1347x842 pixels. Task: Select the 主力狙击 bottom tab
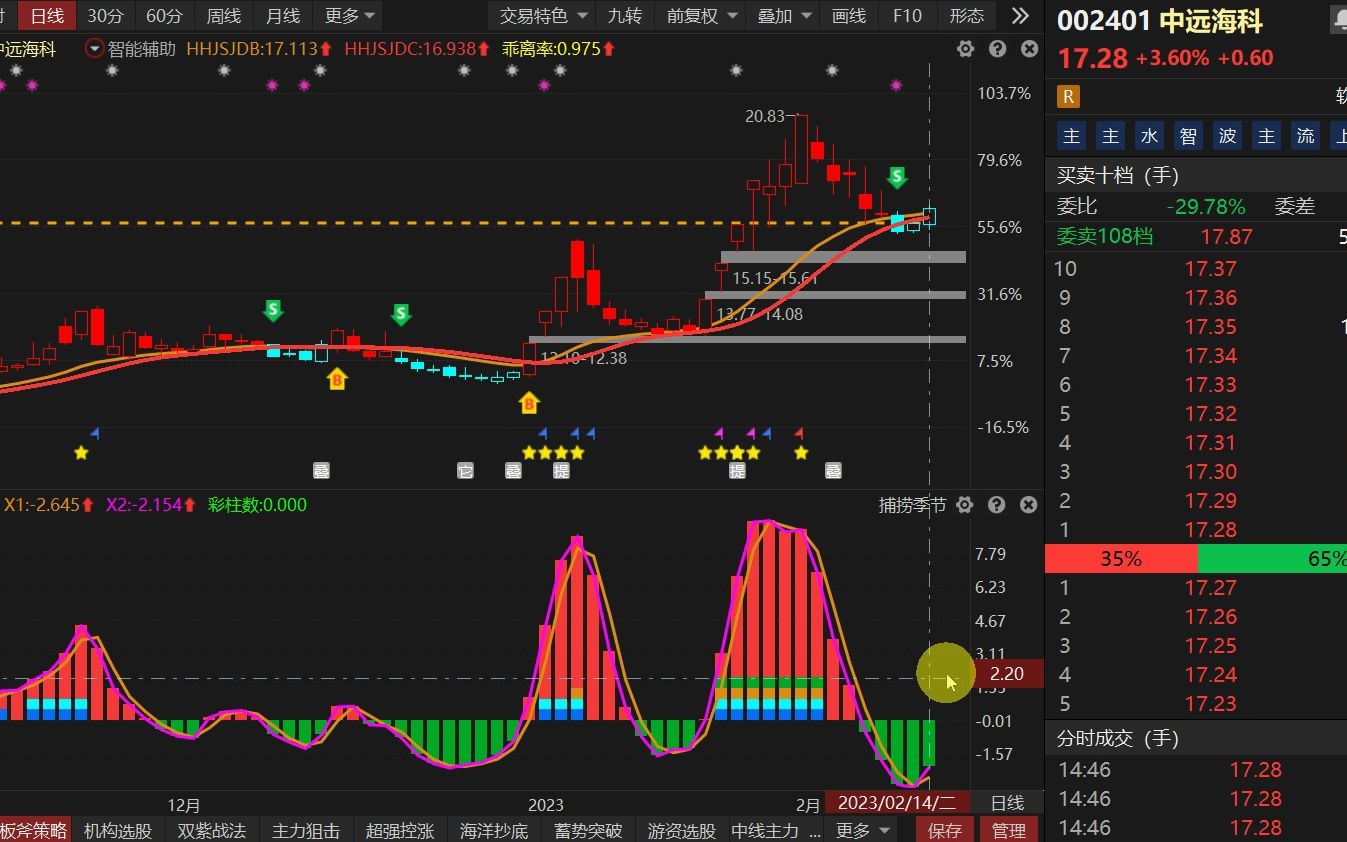[306, 830]
